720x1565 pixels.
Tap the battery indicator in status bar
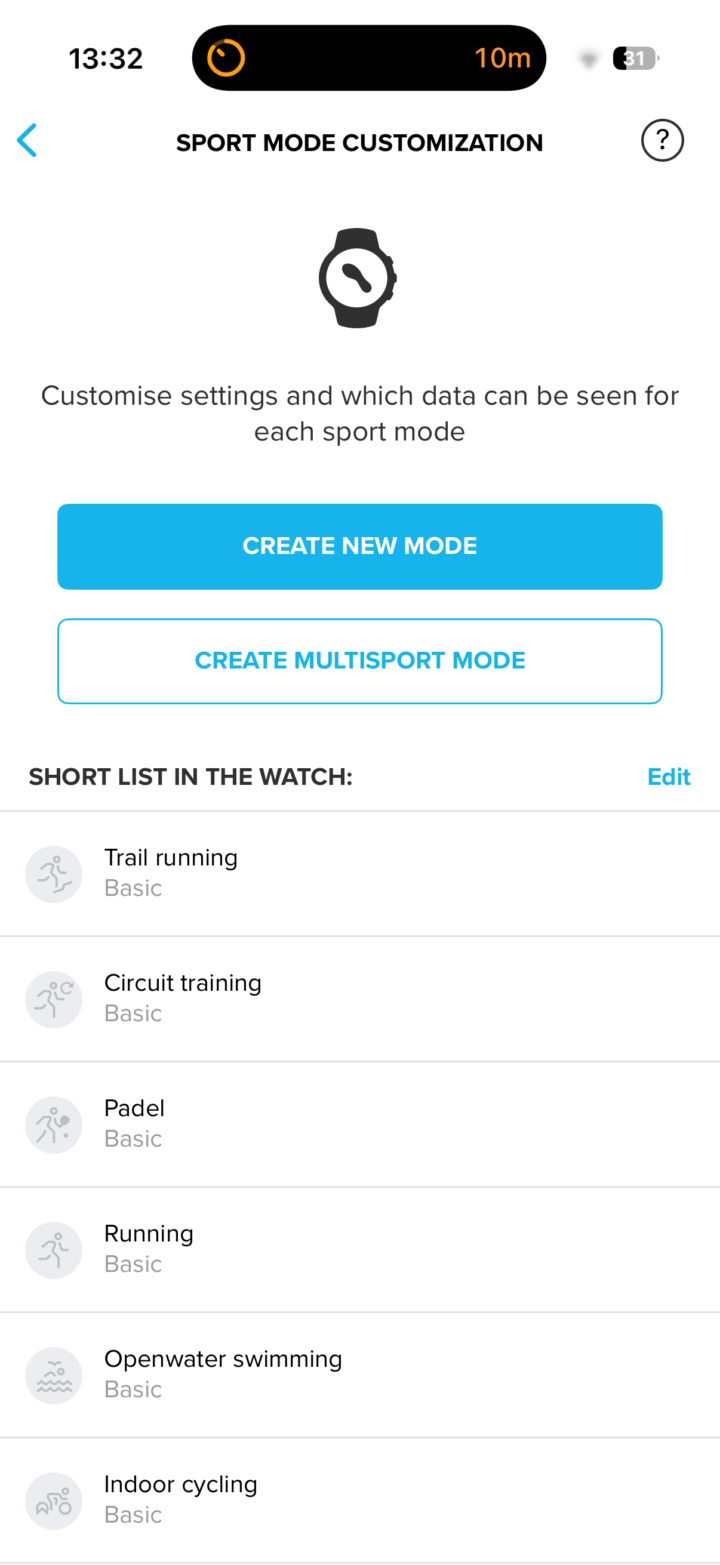click(x=635, y=59)
